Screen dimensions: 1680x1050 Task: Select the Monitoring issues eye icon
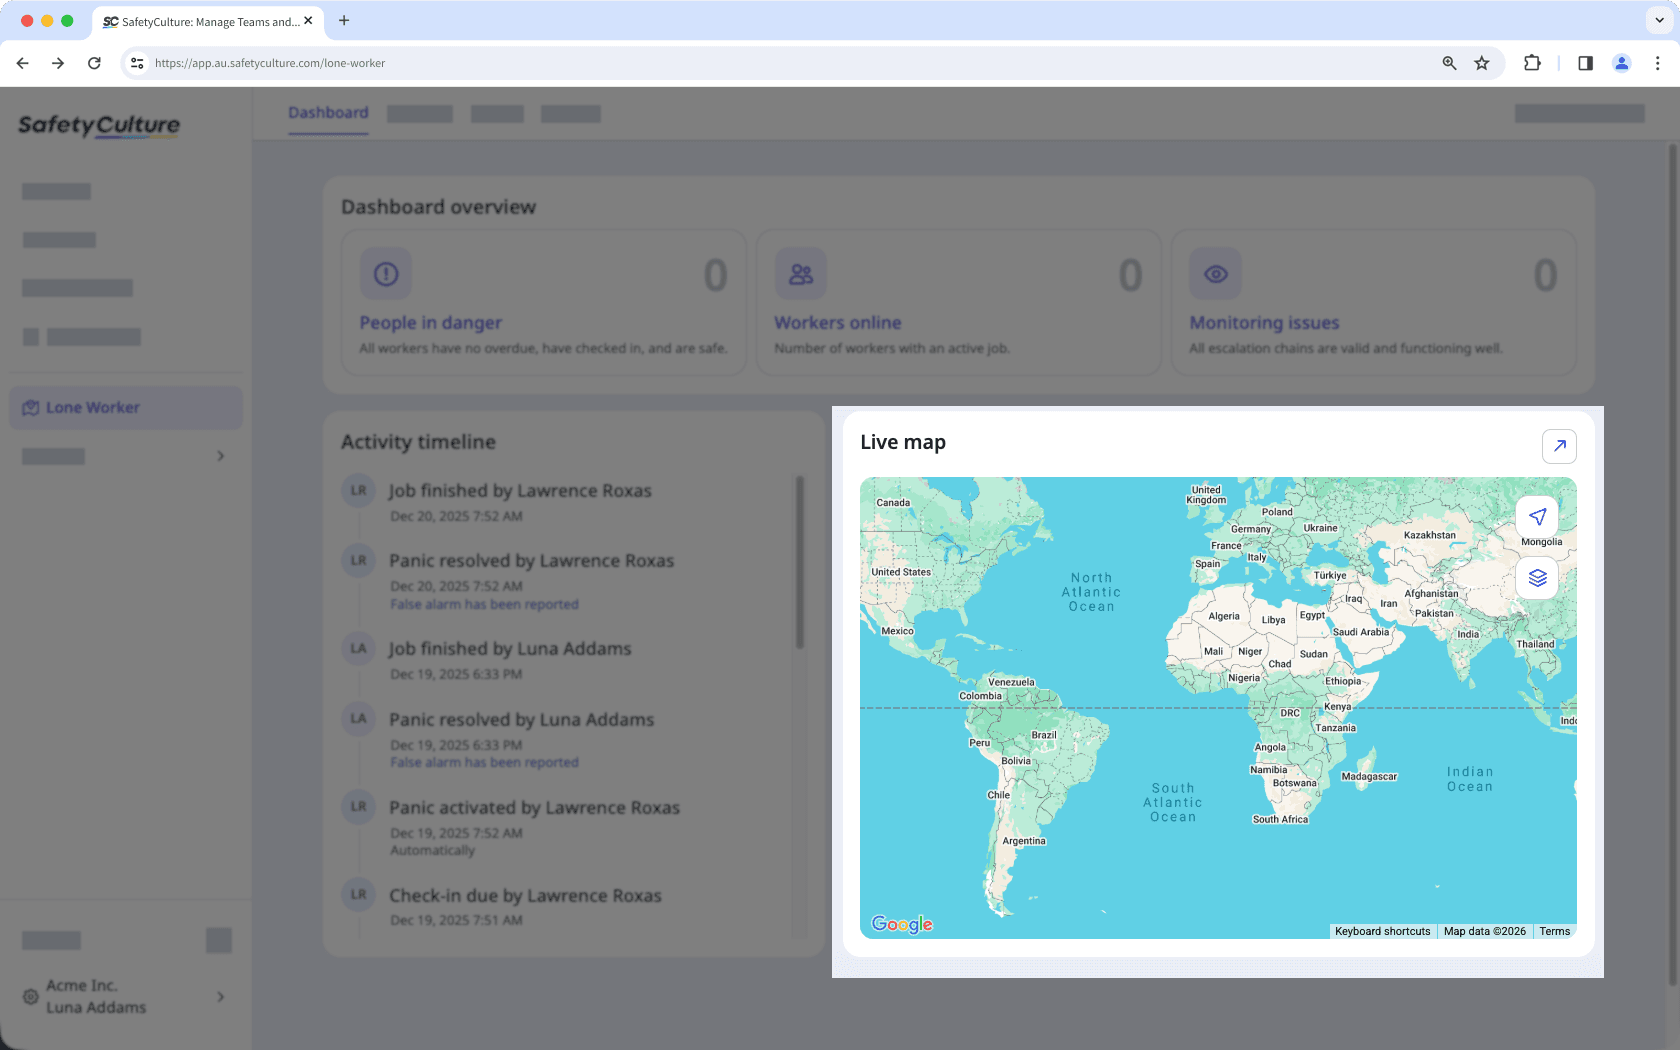pyautogui.click(x=1215, y=273)
